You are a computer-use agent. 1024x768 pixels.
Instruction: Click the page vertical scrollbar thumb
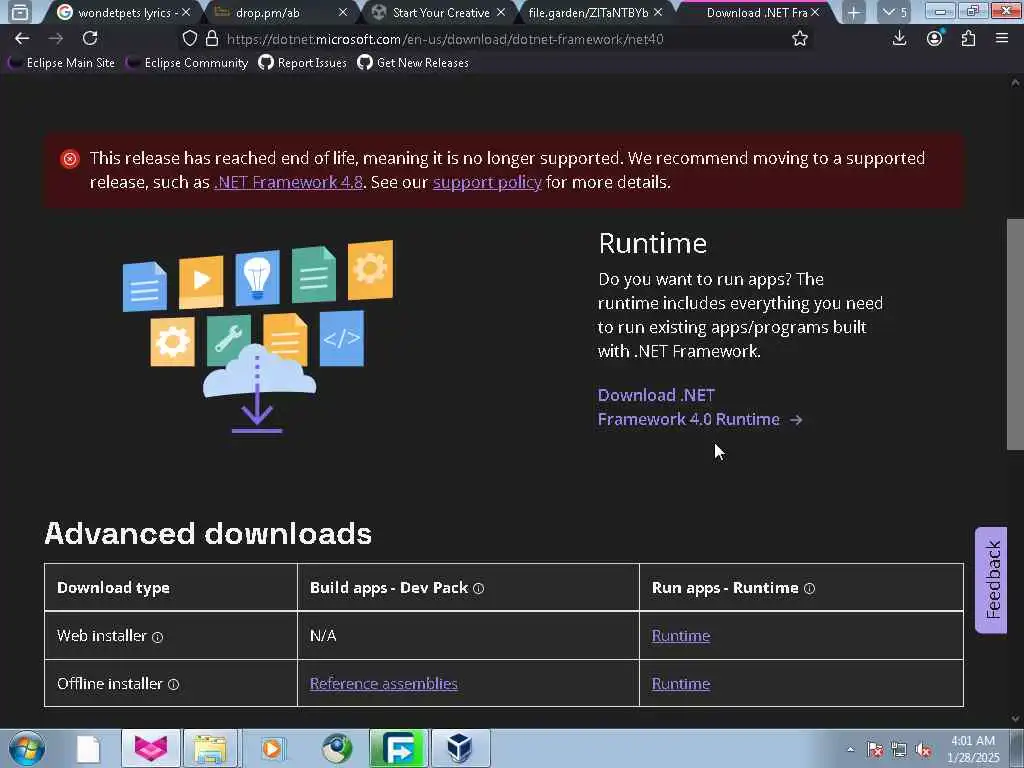pyautogui.click(x=1015, y=334)
